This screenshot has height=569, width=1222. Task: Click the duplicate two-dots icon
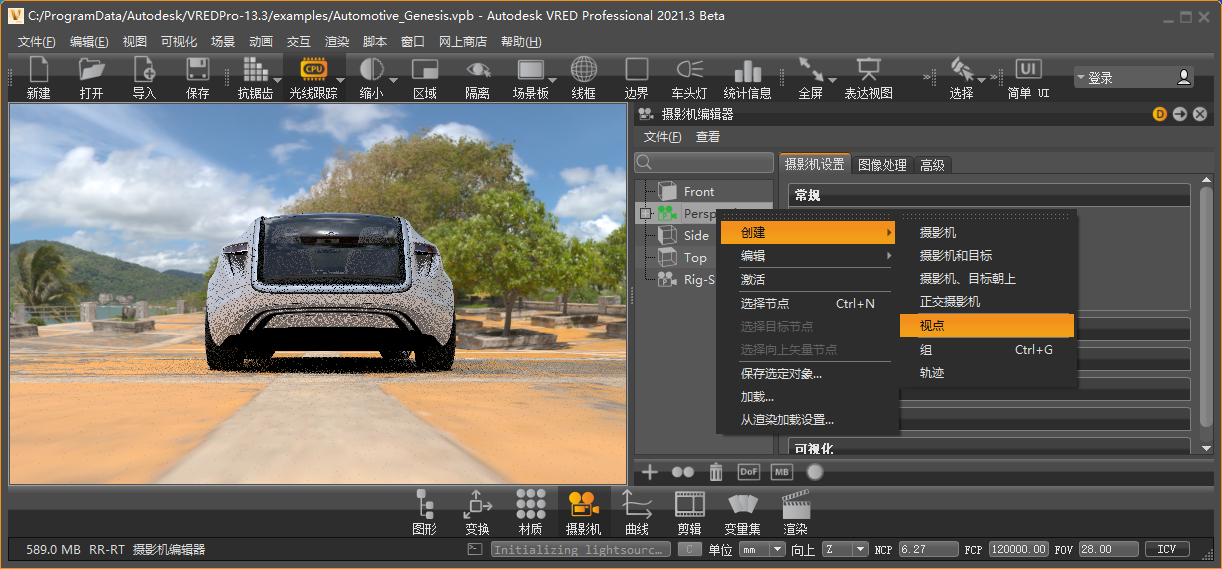pyautogui.click(x=683, y=472)
